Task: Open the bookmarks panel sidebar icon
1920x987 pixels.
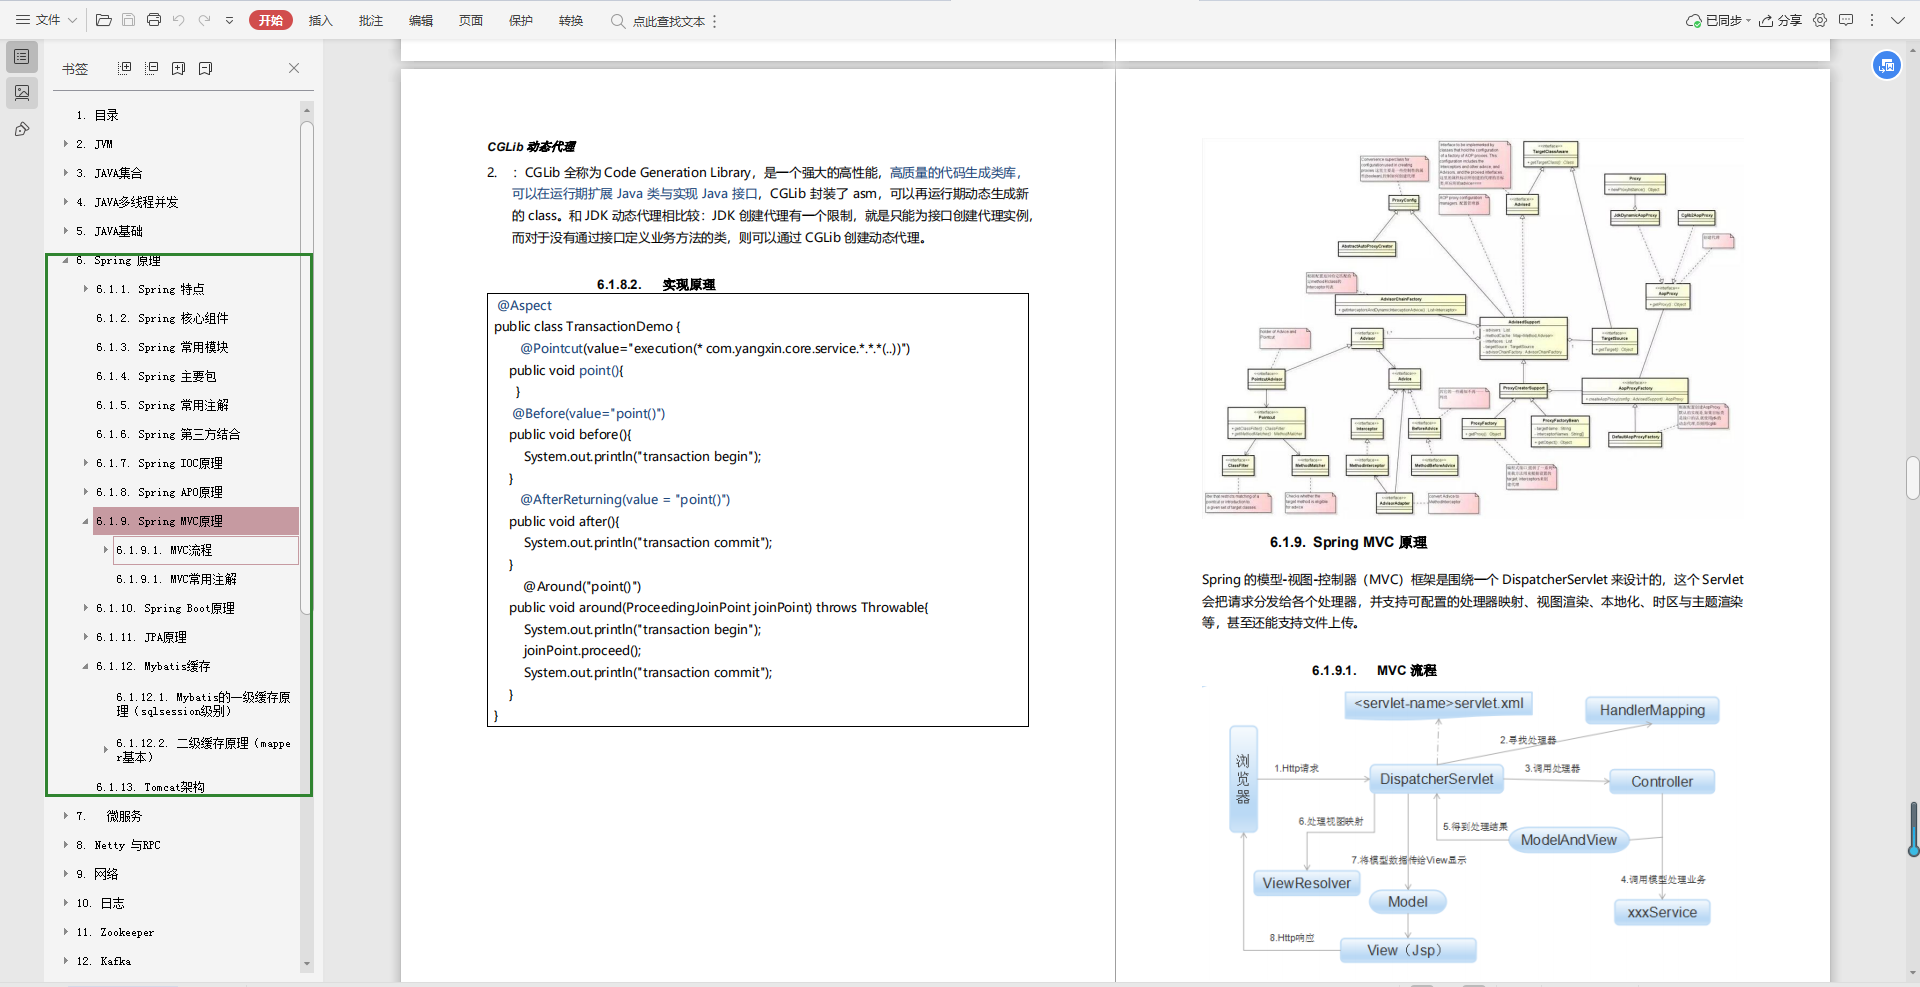Action: [x=22, y=57]
